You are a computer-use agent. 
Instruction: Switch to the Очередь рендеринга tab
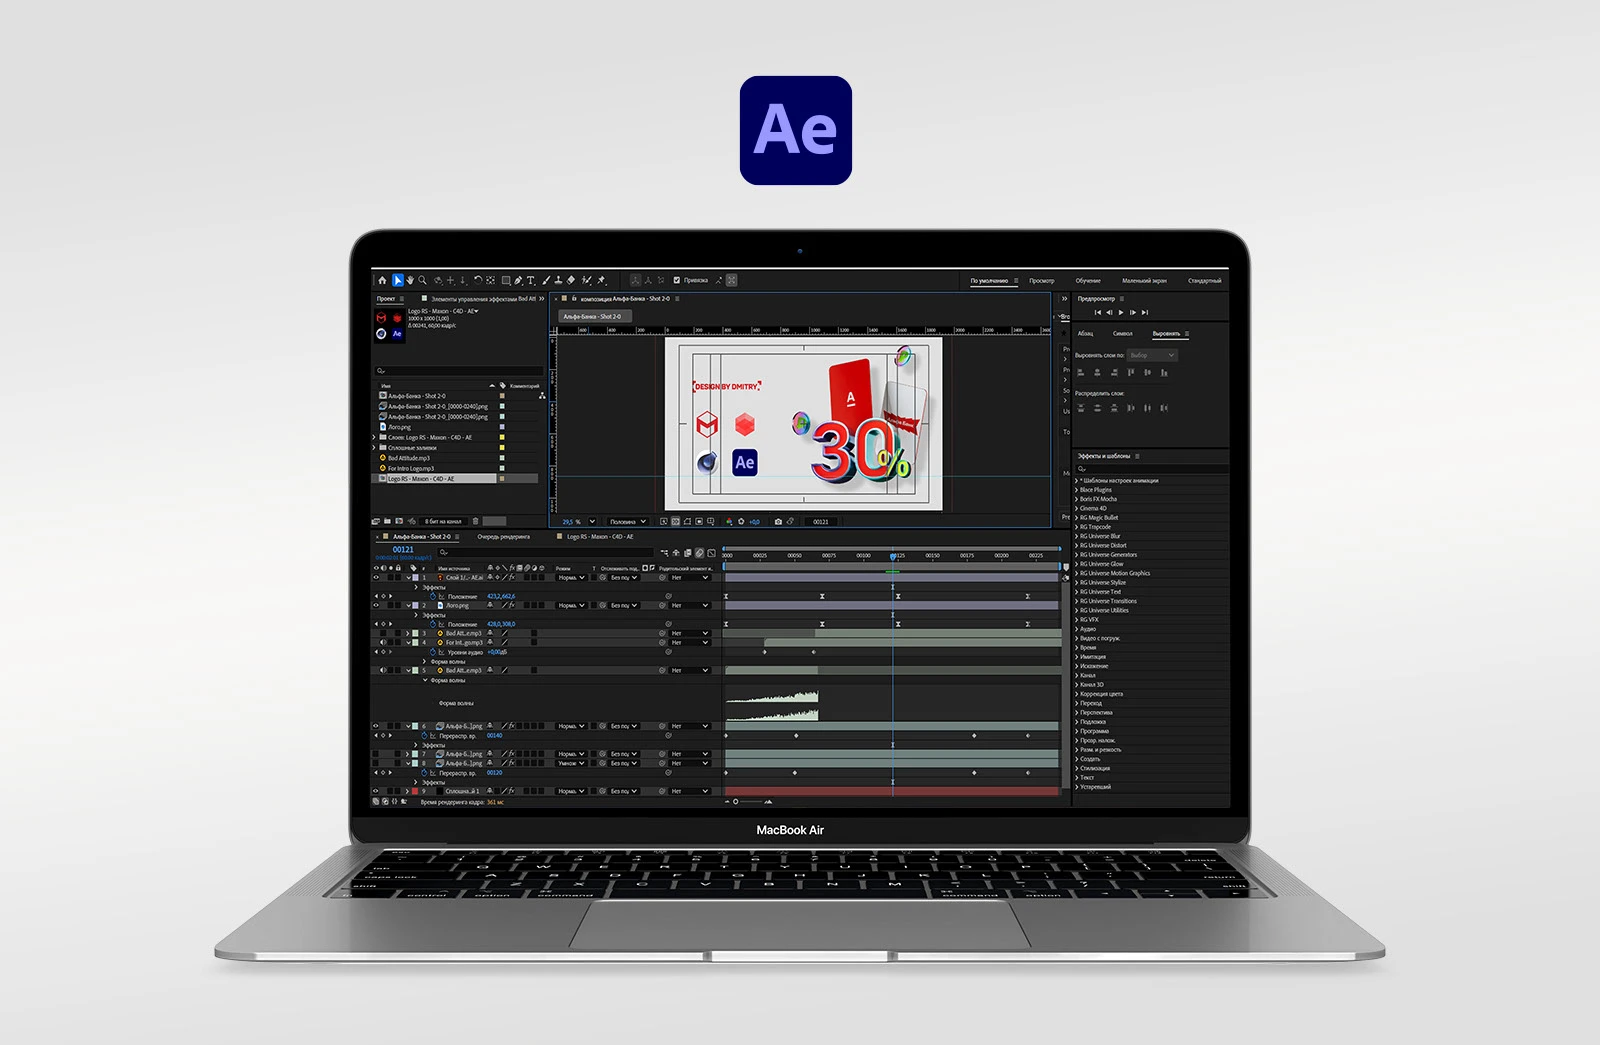point(503,537)
